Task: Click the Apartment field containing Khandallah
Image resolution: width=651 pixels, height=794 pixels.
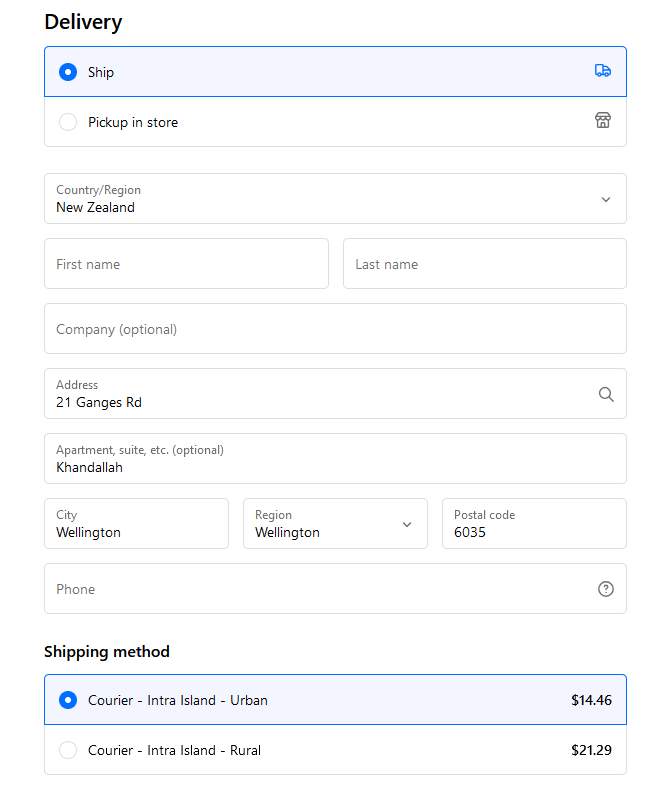Action: point(335,458)
